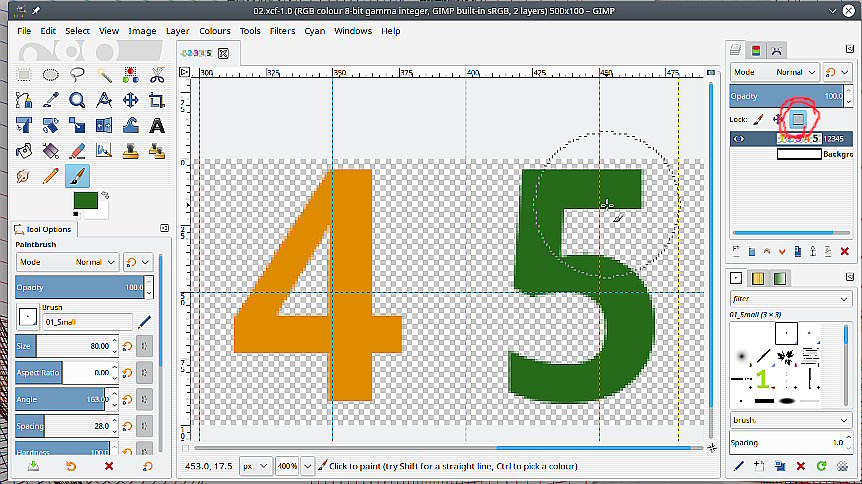Image resolution: width=862 pixels, height=484 pixels.
Task: Open the brush editor pencil in Tool Options
Action: pos(145,322)
